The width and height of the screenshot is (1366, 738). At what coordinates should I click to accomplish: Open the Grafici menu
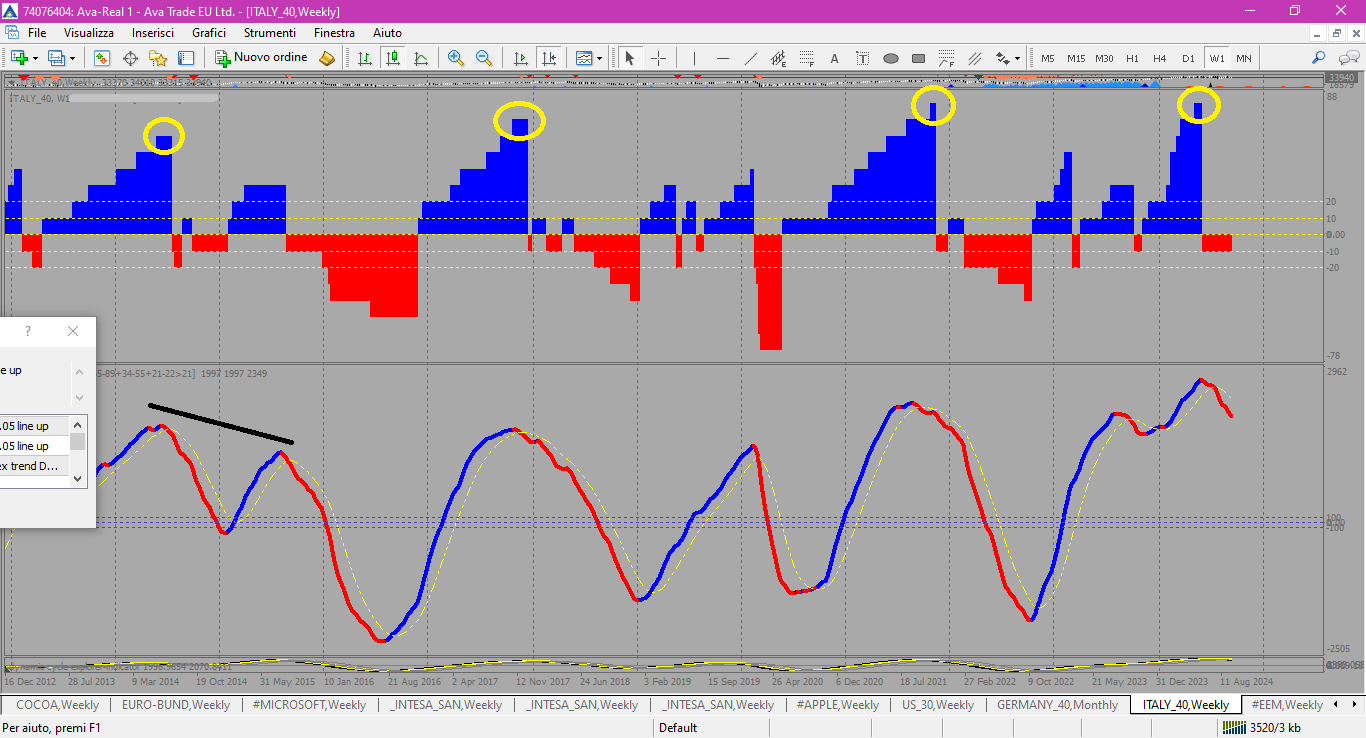[209, 33]
